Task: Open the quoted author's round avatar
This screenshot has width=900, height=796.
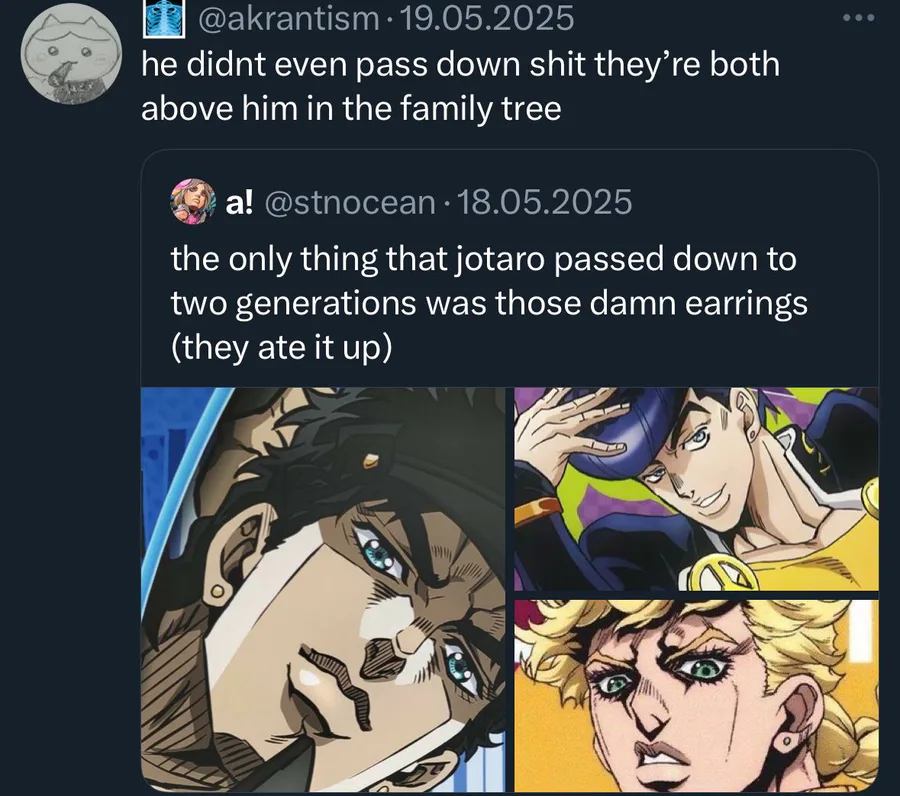Action: [193, 201]
